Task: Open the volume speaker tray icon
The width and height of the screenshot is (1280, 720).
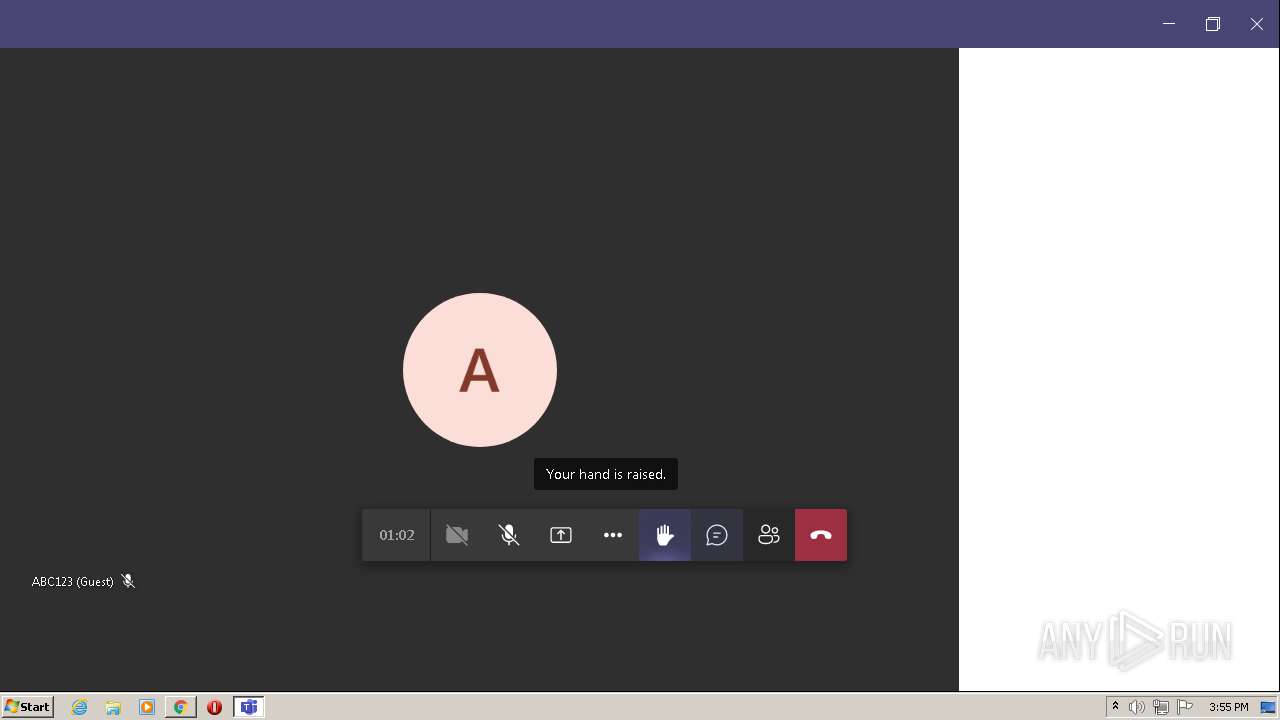Action: point(1137,707)
